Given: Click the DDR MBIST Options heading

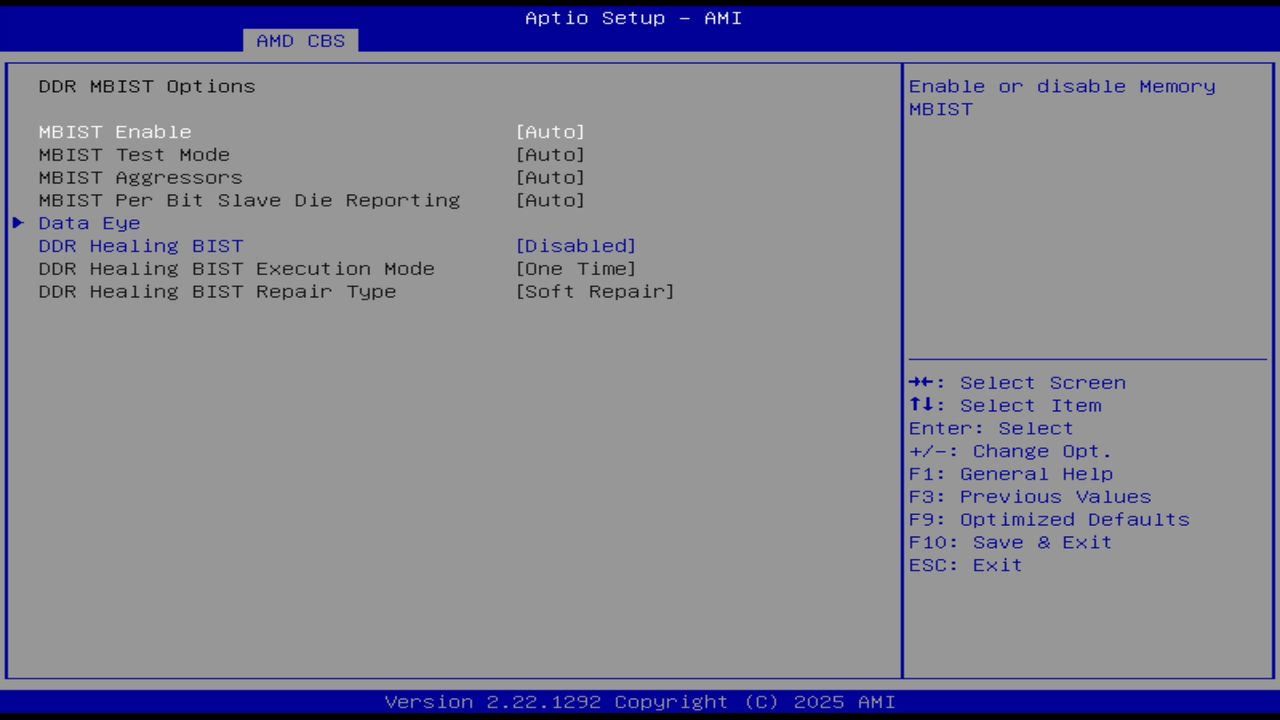Looking at the screenshot, I should [147, 87].
